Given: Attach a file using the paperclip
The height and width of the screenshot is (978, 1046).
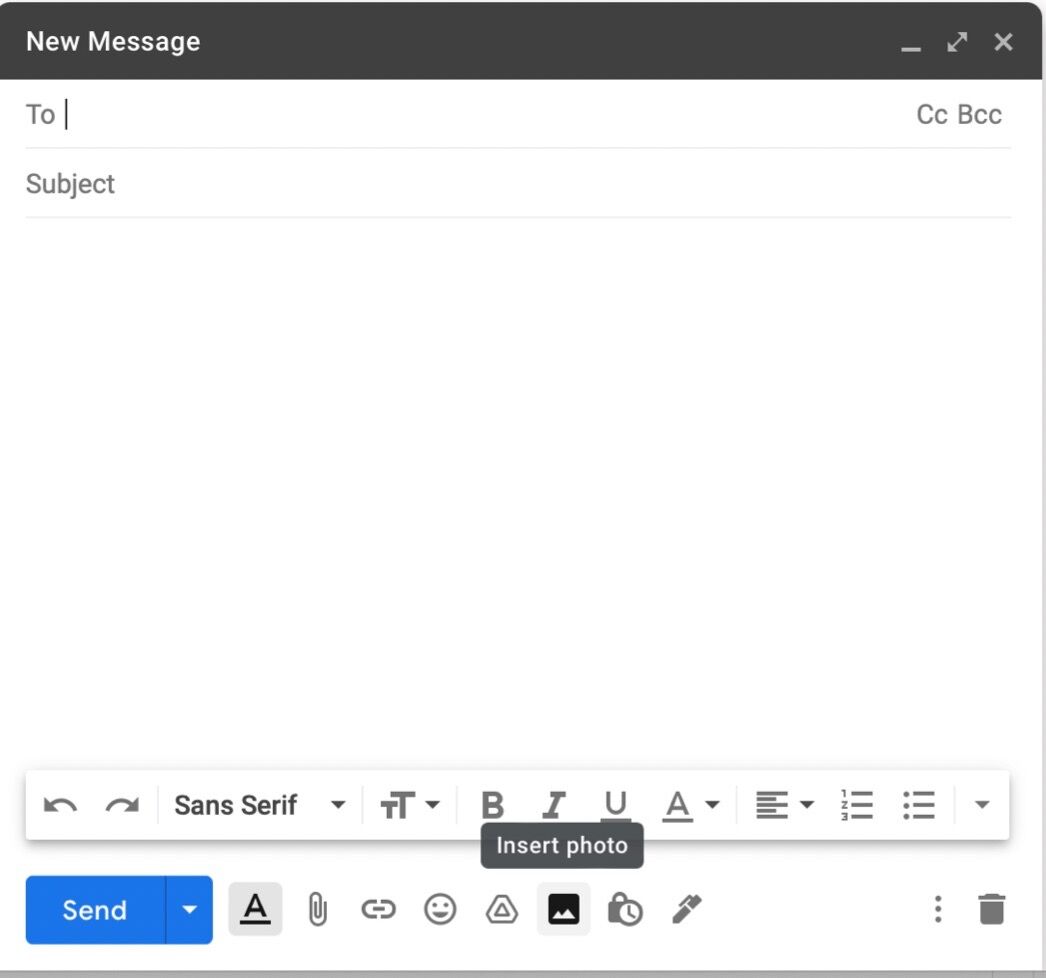Looking at the screenshot, I should (317, 909).
